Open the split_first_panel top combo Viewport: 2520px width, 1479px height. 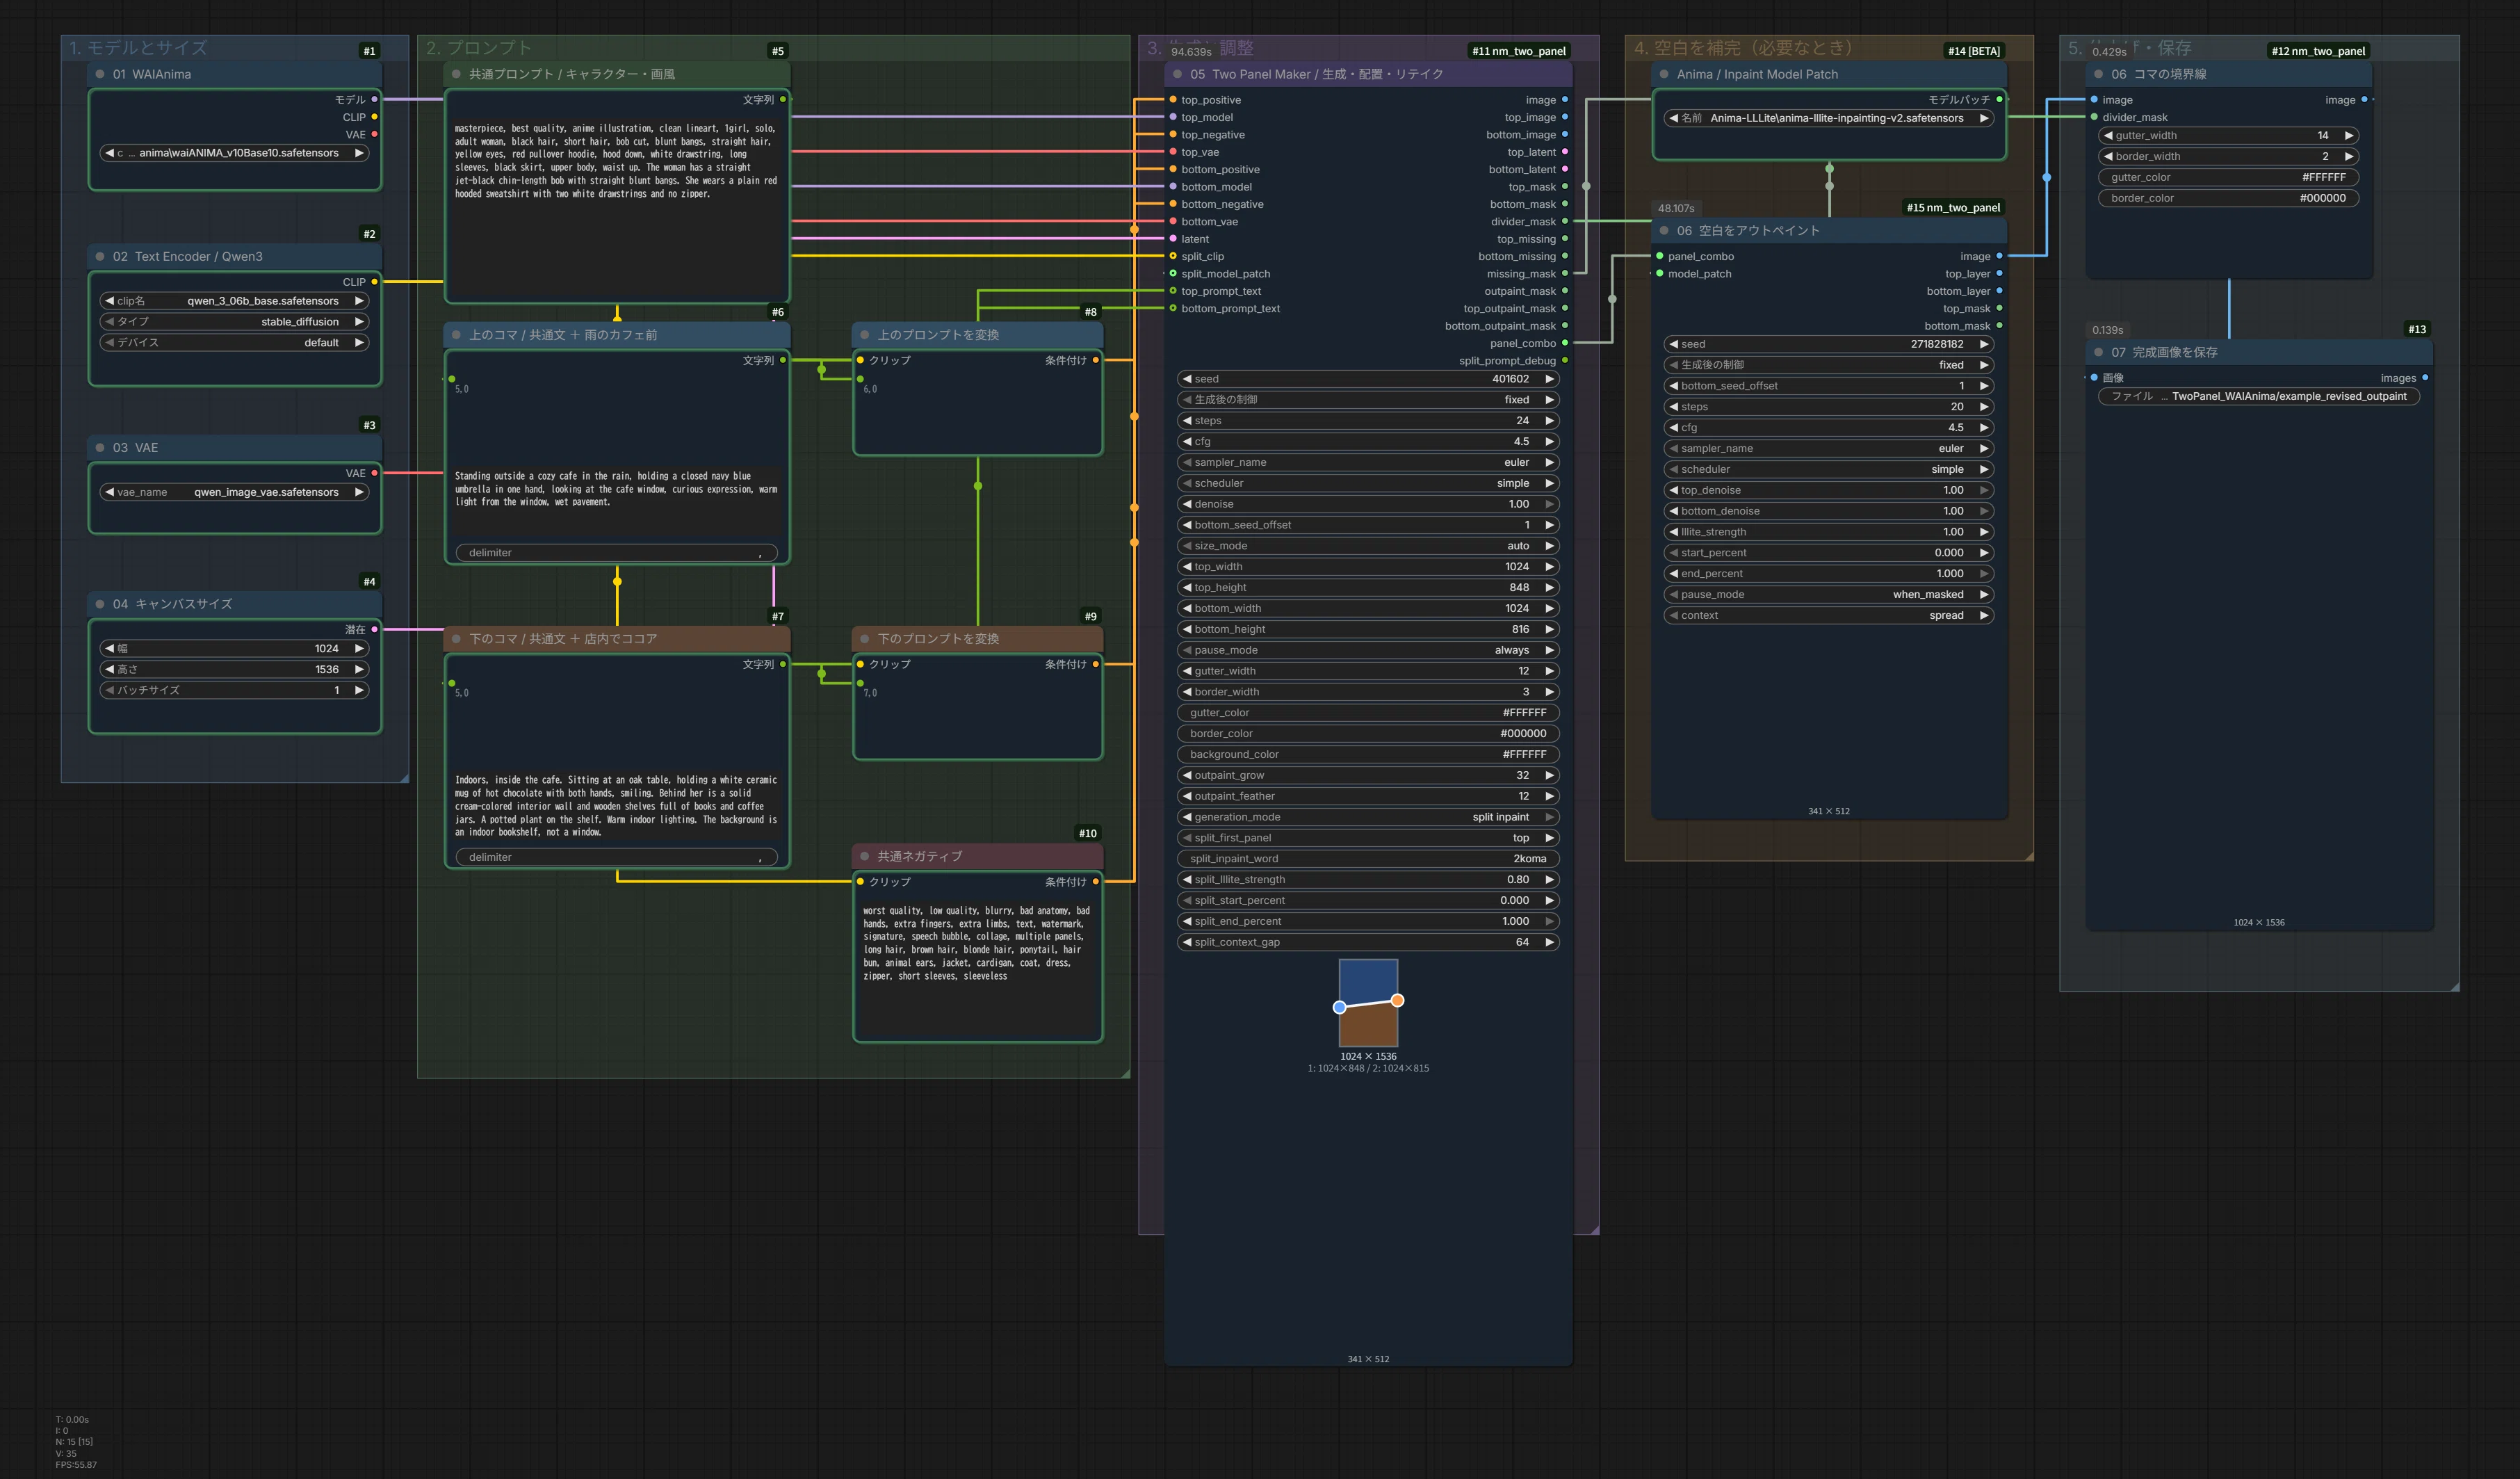click(1367, 838)
